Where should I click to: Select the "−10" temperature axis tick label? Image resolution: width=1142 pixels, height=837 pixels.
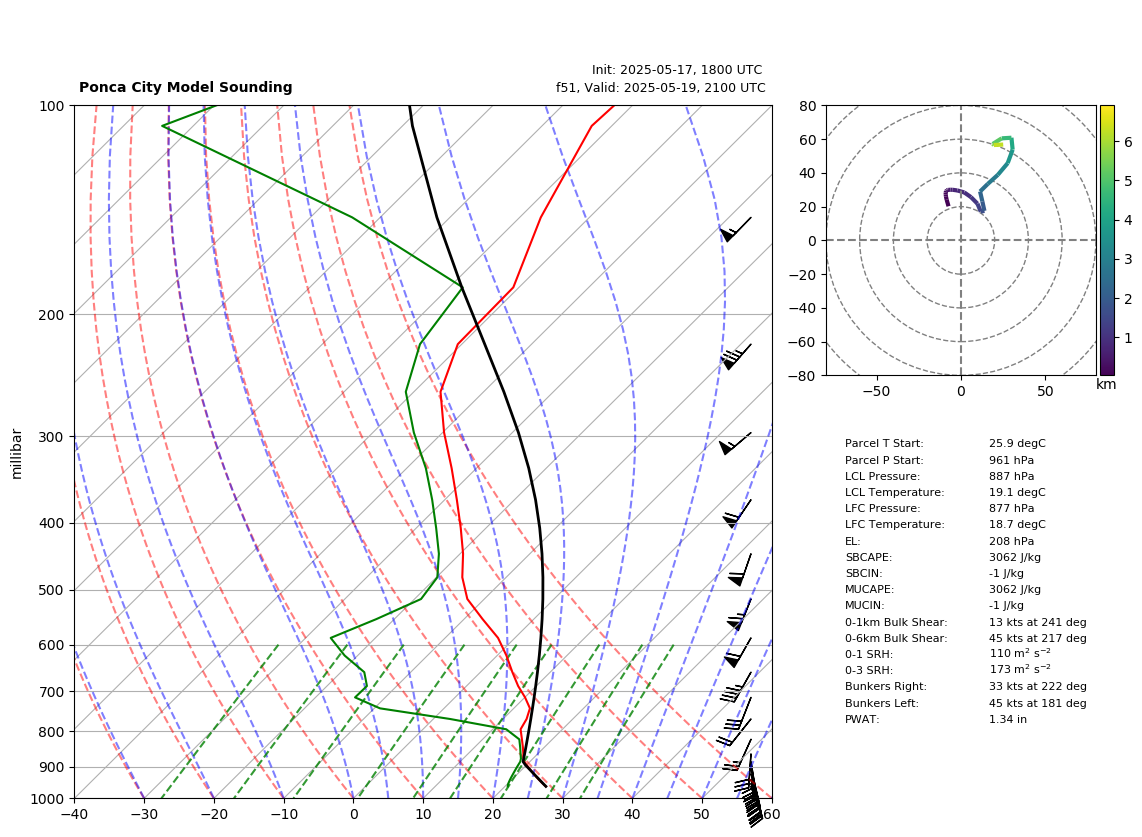[283, 814]
